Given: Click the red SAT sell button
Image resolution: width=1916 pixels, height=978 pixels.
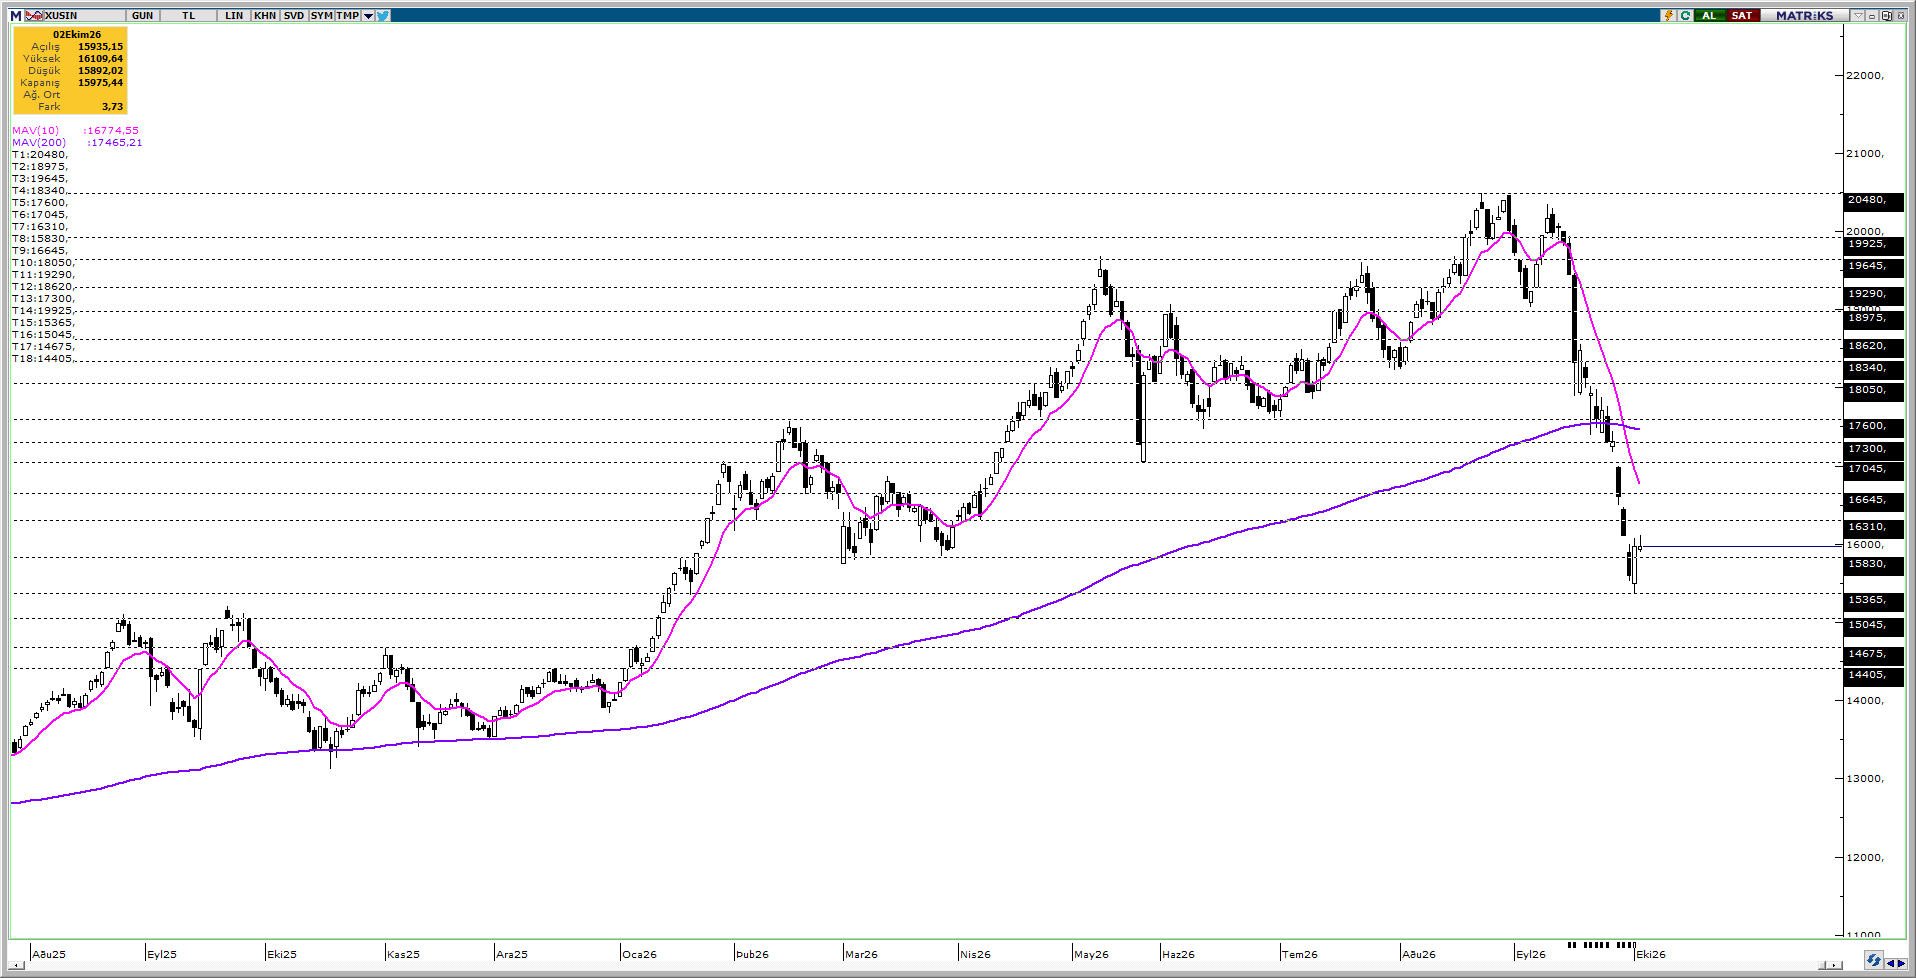Looking at the screenshot, I should [x=1742, y=16].
